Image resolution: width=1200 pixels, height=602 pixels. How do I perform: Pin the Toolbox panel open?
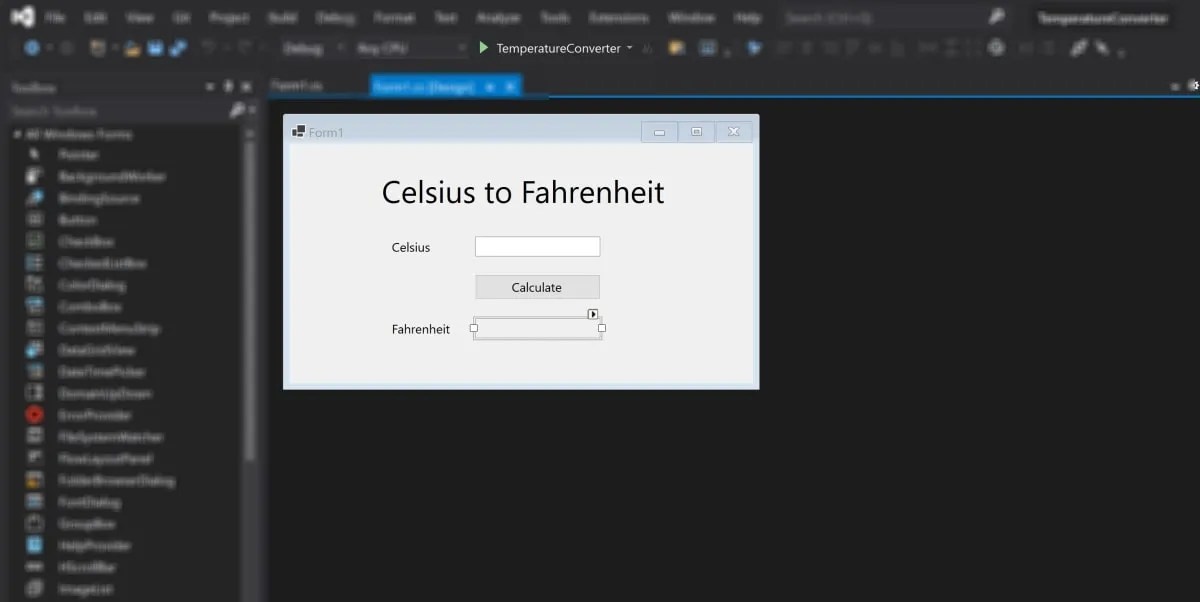point(227,86)
